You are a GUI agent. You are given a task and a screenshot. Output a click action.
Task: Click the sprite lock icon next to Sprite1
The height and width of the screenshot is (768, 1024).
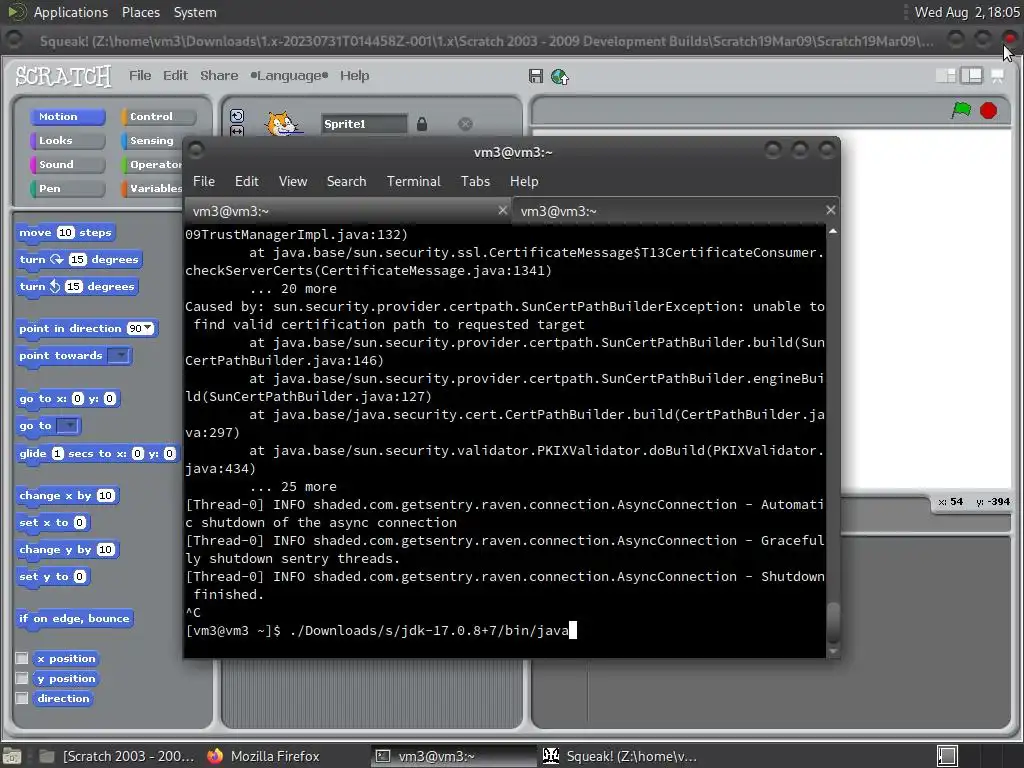coord(422,123)
